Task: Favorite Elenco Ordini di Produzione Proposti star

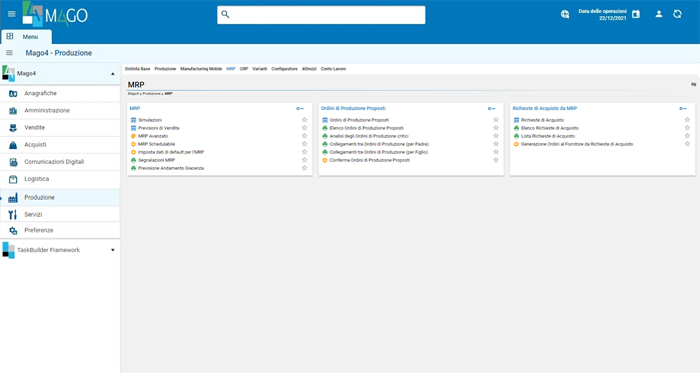Action: coord(496,128)
